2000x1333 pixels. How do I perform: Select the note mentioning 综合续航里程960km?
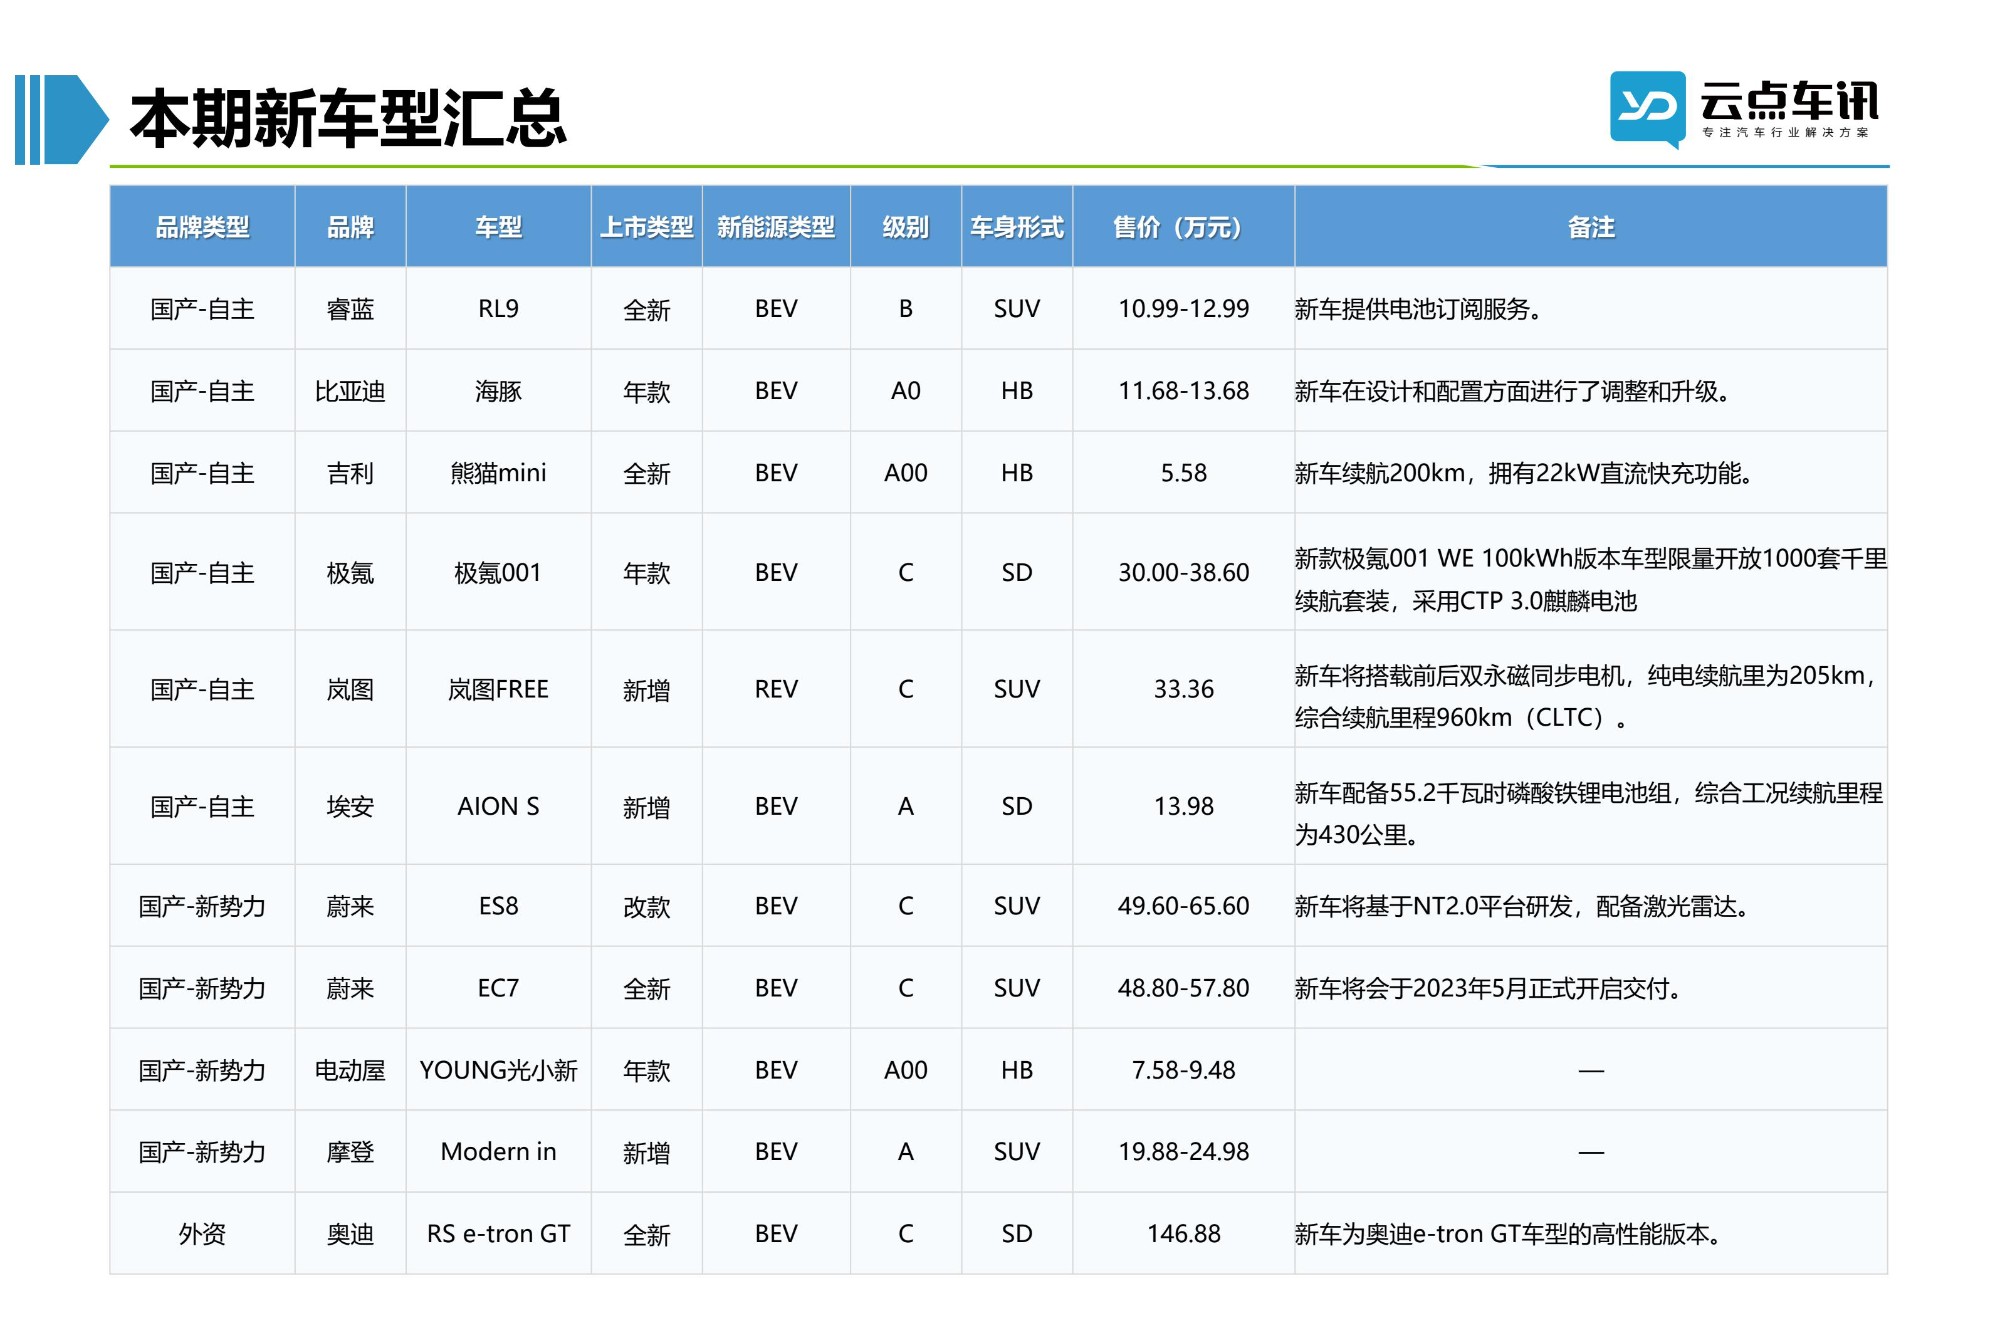1587,696
